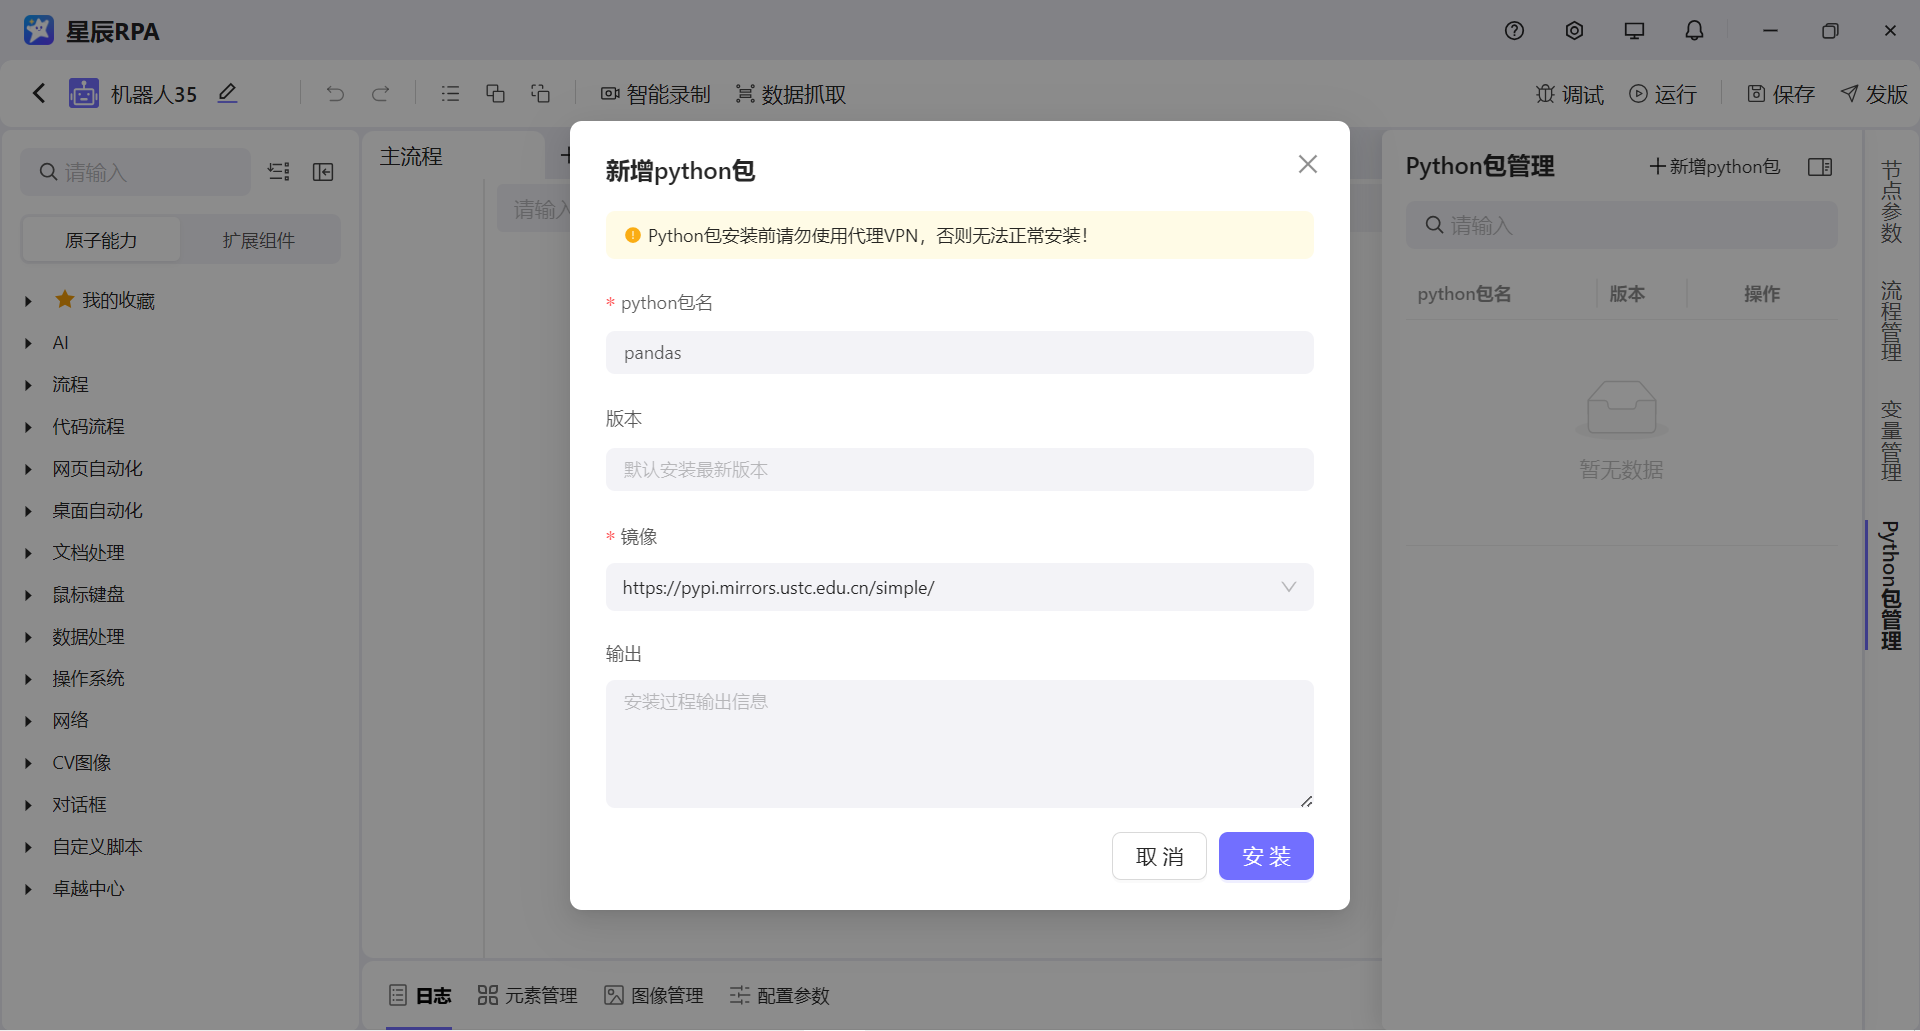1920x1031 pixels.
Task: Start 智能录制 smart recording
Action: 655,94
